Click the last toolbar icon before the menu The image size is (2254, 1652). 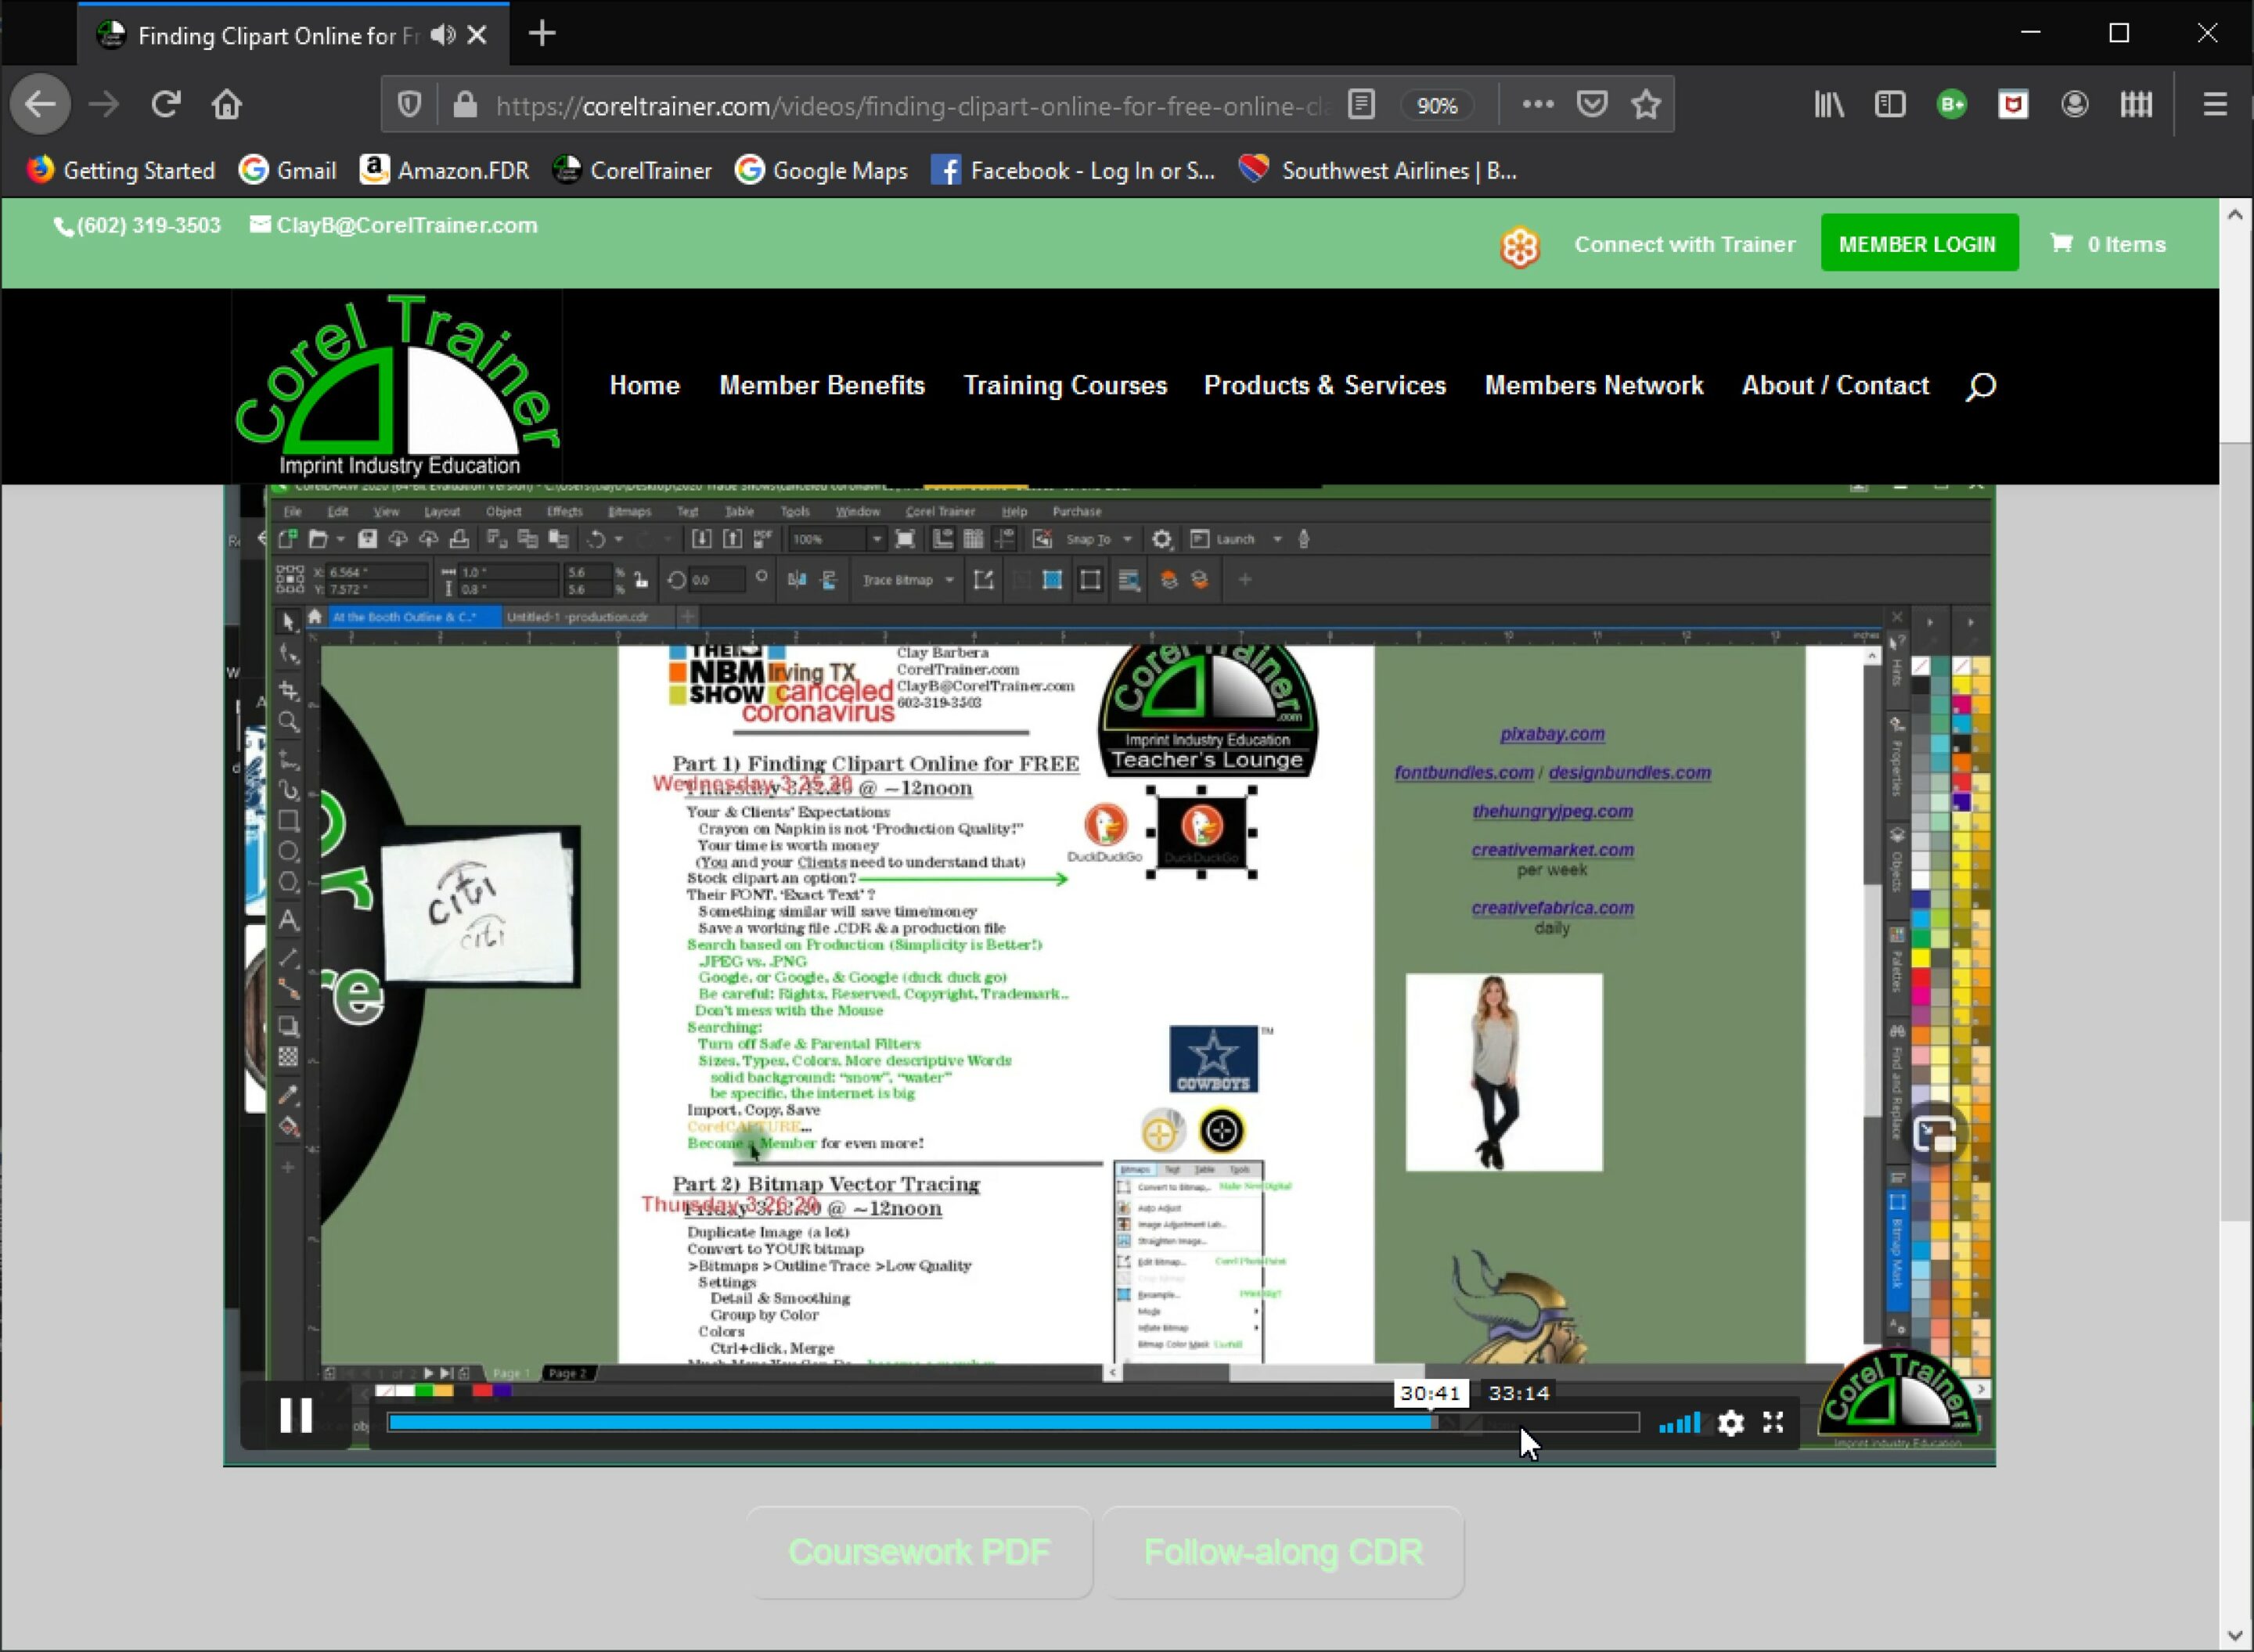pyautogui.click(x=2136, y=104)
